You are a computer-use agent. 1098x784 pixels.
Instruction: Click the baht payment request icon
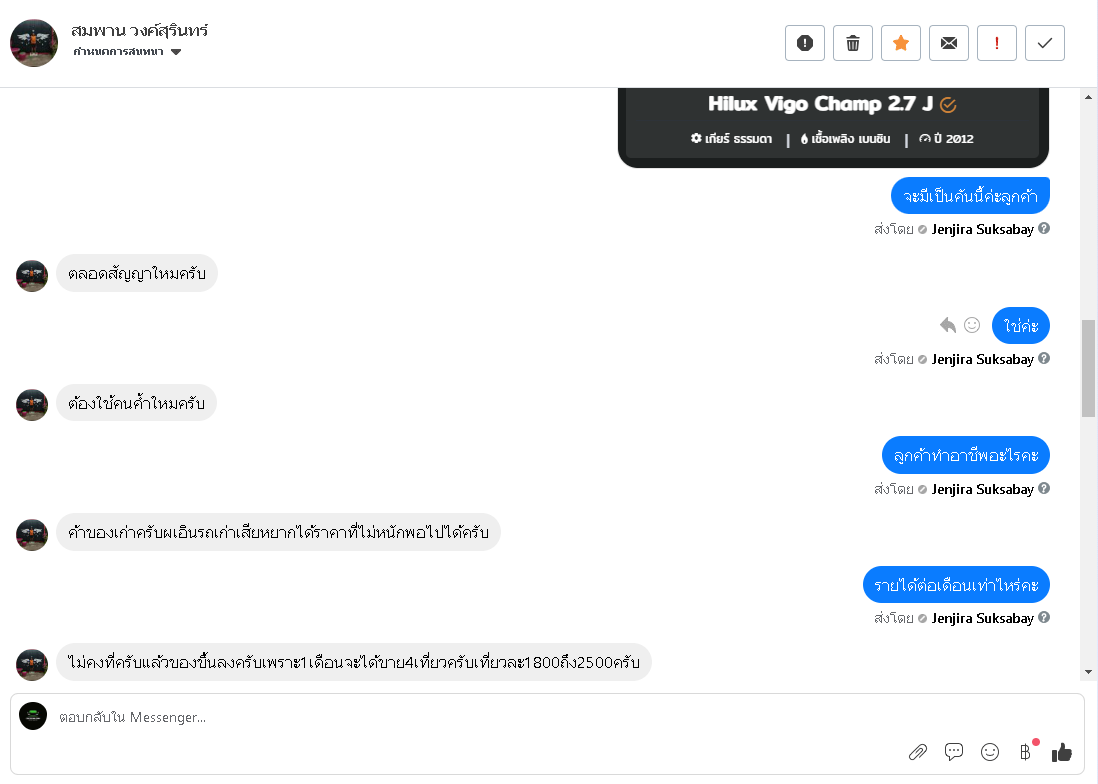click(x=1025, y=752)
